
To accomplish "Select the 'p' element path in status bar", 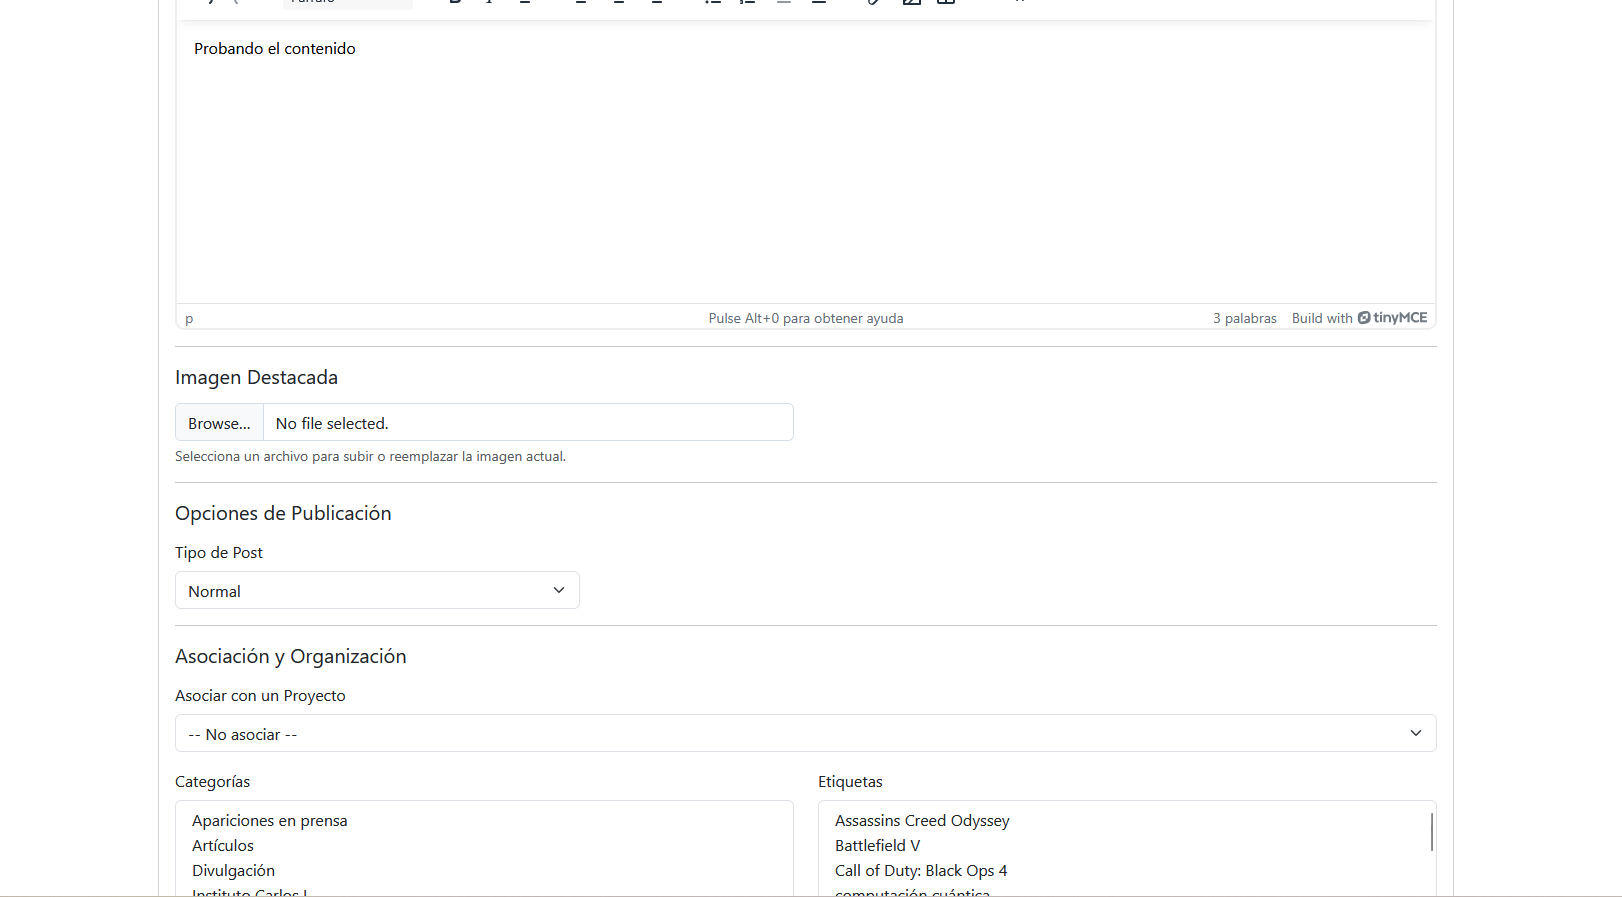I will tap(189, 319).
